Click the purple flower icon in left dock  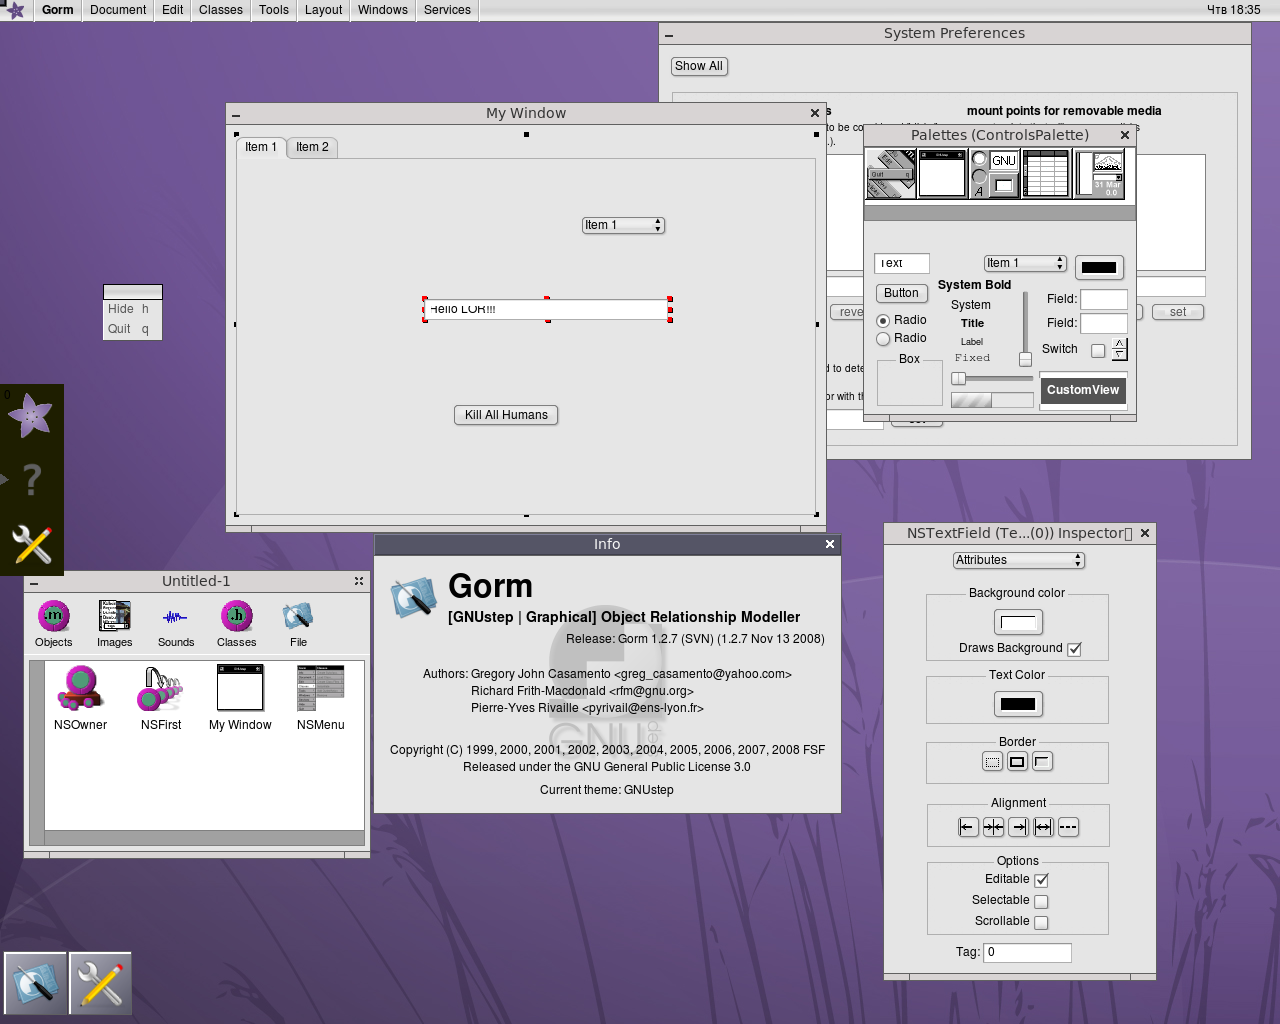point(31,416)
